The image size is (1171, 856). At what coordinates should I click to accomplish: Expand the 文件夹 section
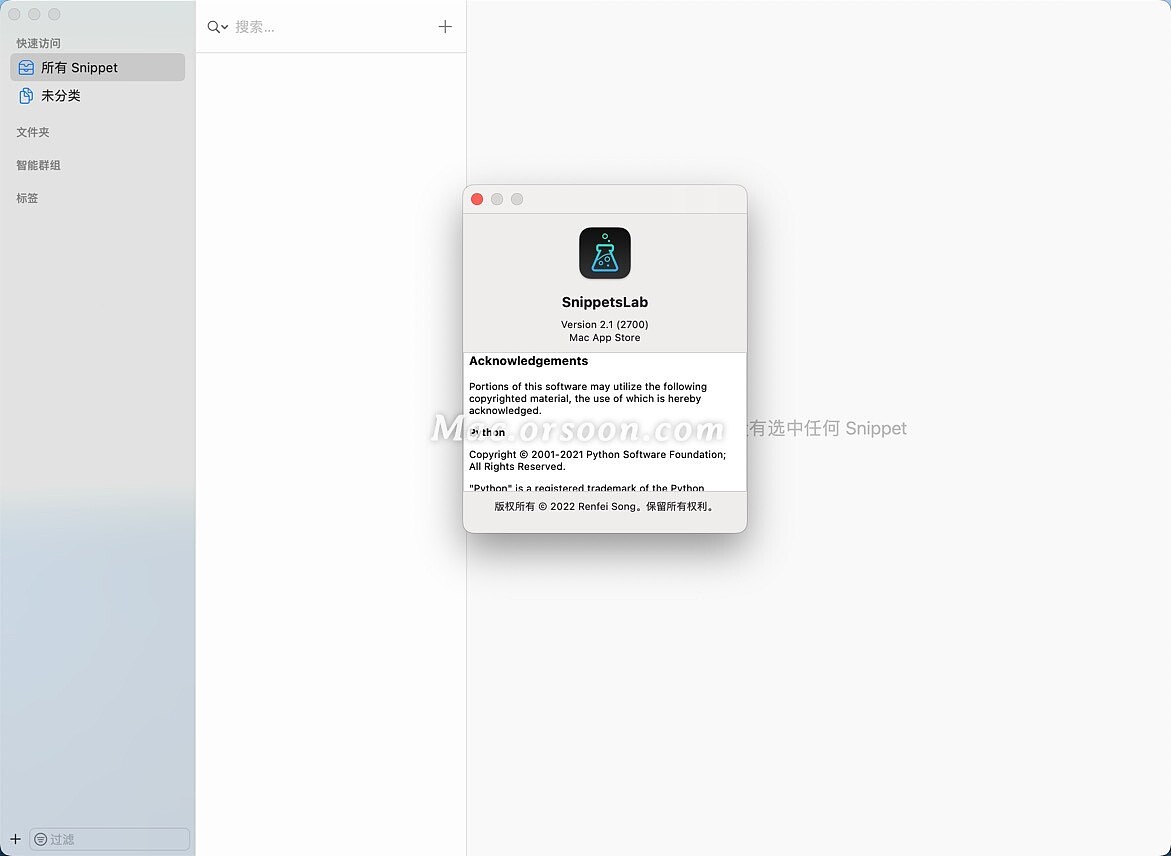click(x=33, y=131)
